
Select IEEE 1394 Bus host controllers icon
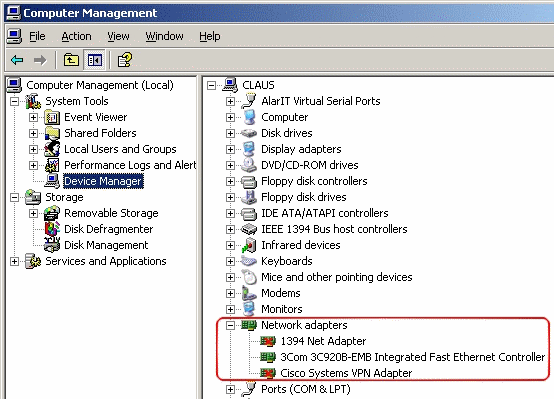click(x=249, y=229)
